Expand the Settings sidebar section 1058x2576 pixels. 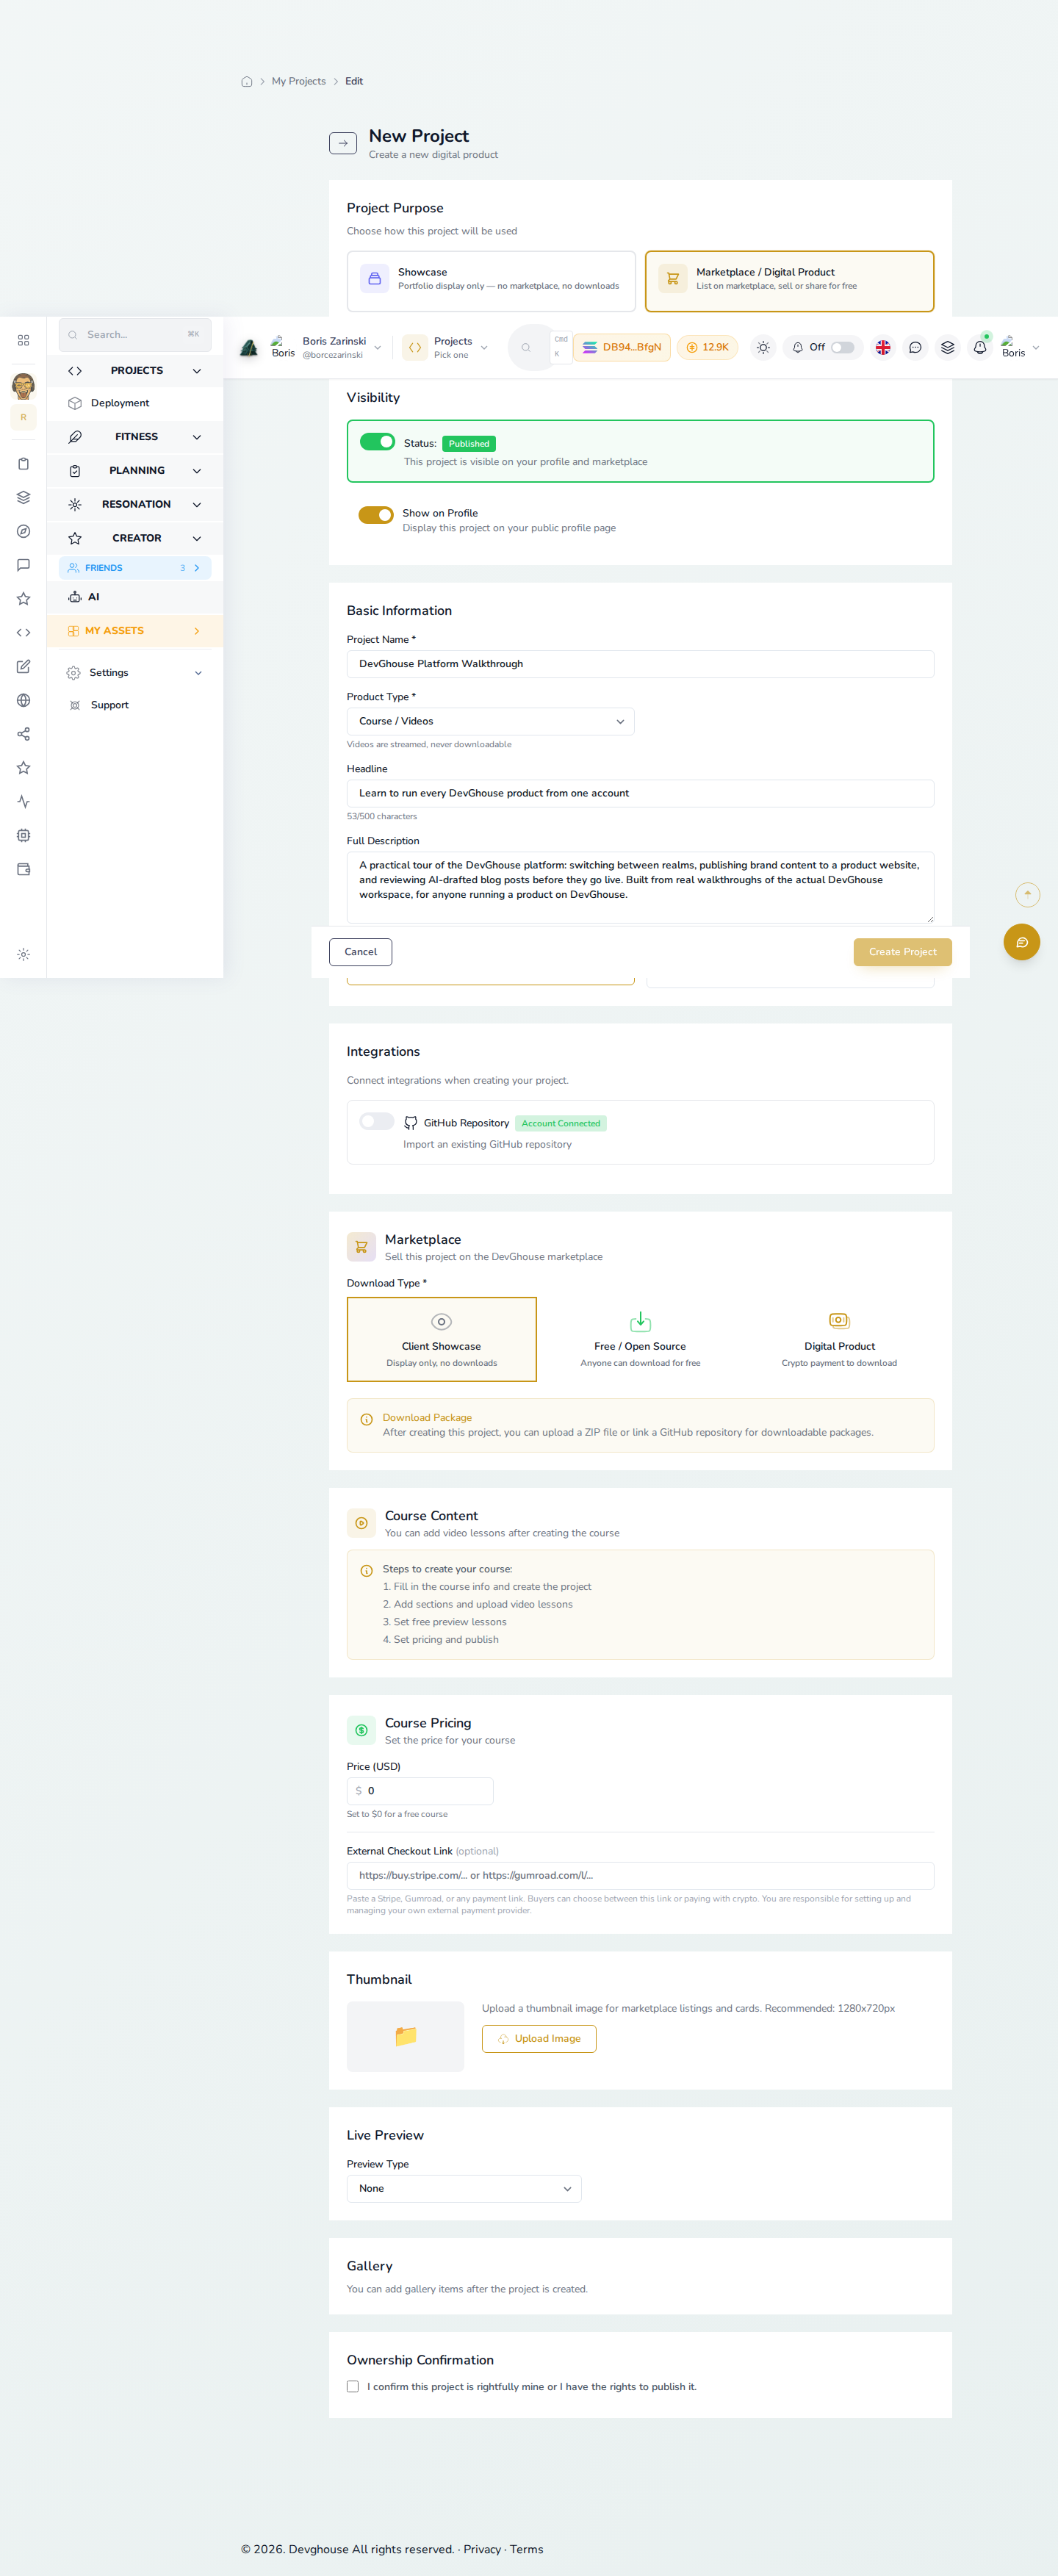click(135, 673)
